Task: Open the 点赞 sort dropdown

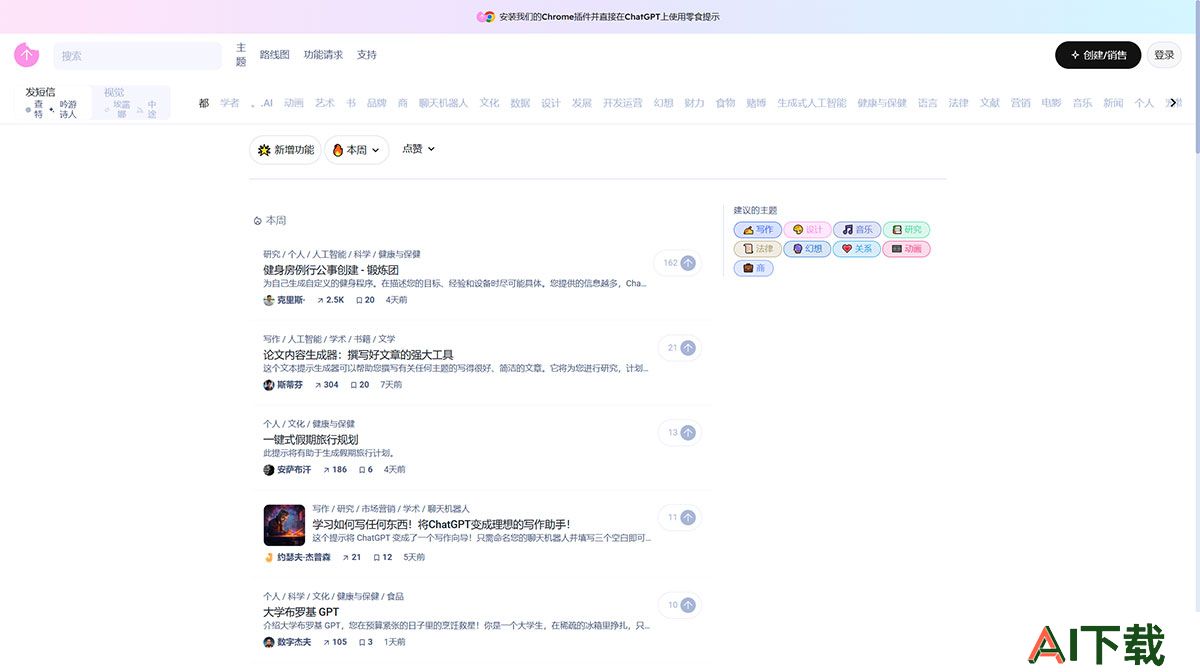Action: coord(418,149)
